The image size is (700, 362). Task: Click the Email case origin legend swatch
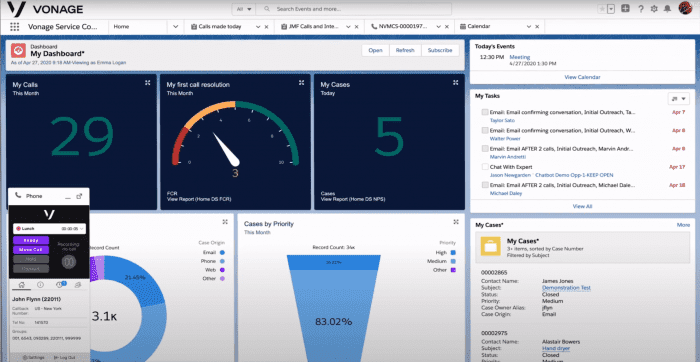coord(222,252)
